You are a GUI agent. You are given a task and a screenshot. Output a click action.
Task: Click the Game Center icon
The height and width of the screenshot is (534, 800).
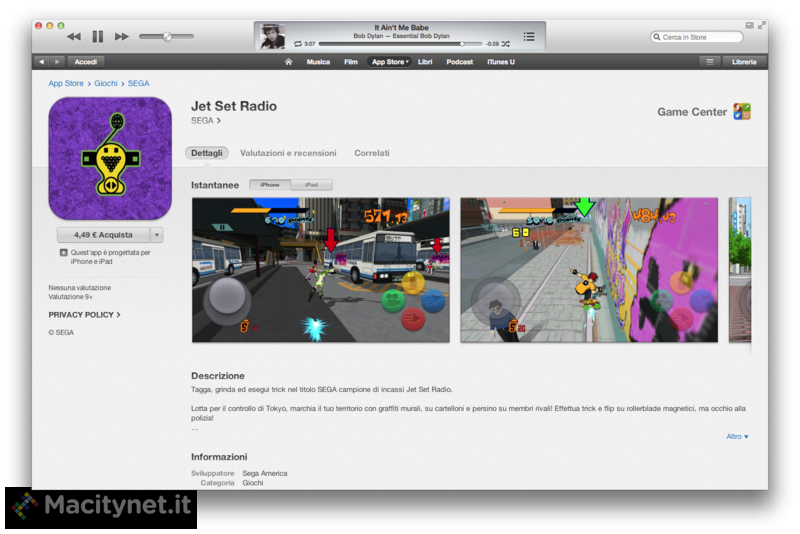[742, 111]
